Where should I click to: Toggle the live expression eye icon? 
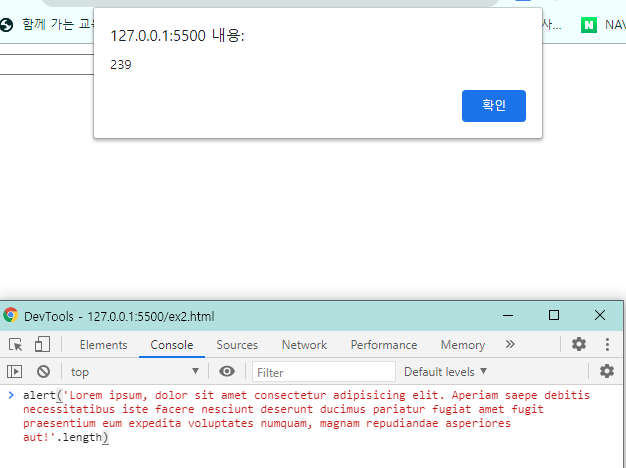coord(227,371)
